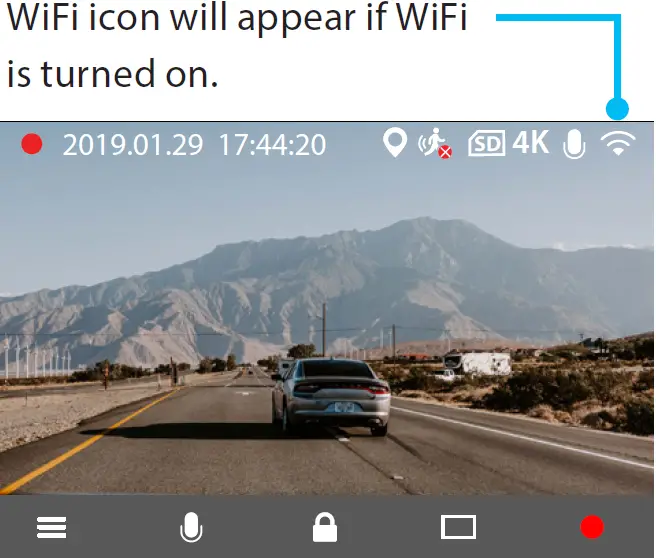Image resolution: width=656 pixels, height=558 pixels.
Task: Tap the rectangle screen view icon
Action: (459, 527)
